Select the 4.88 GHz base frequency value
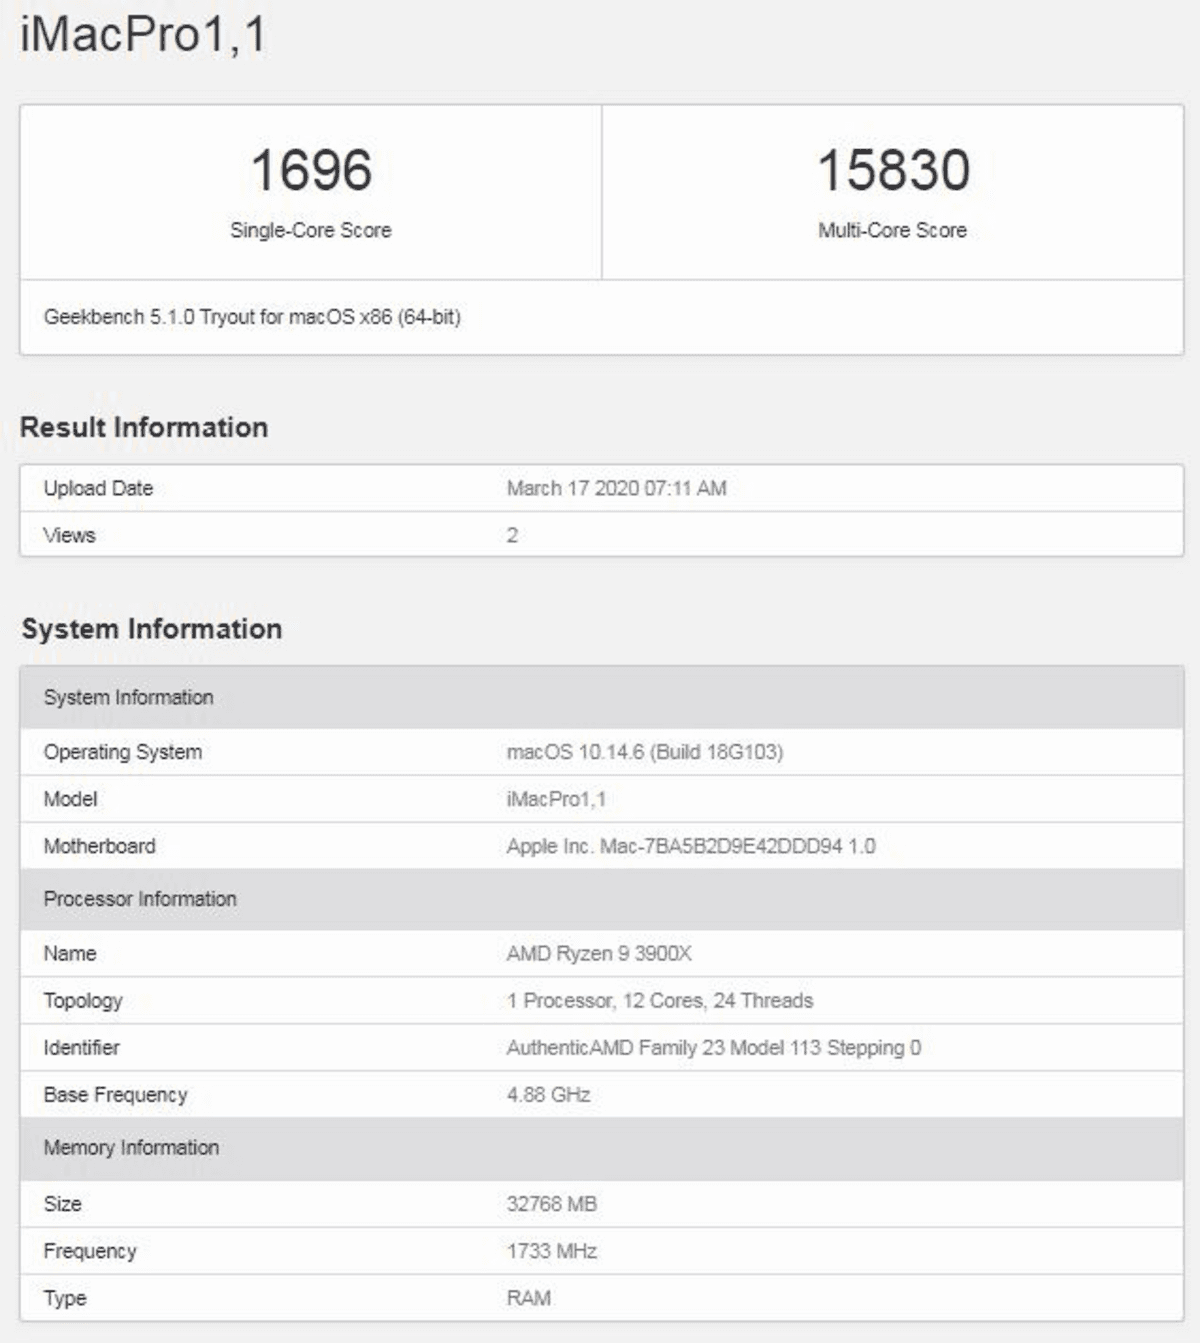1200x1343 pixels. (x=548, y=1095)
